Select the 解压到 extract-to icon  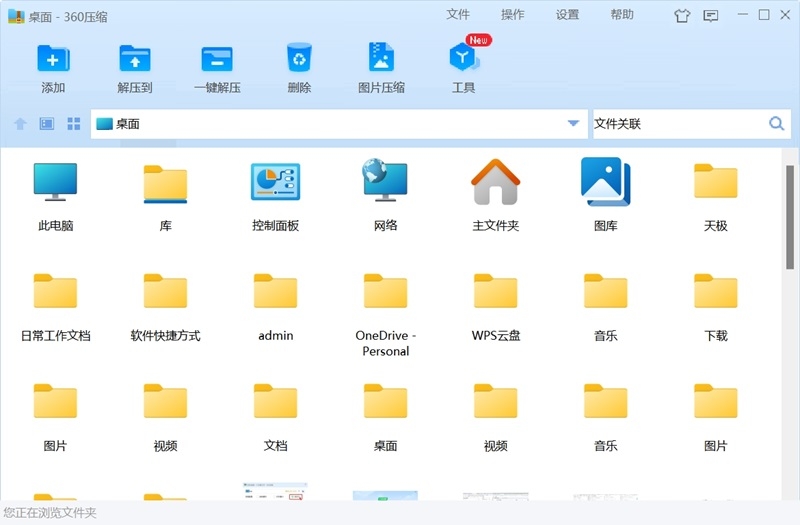[135, 59]
